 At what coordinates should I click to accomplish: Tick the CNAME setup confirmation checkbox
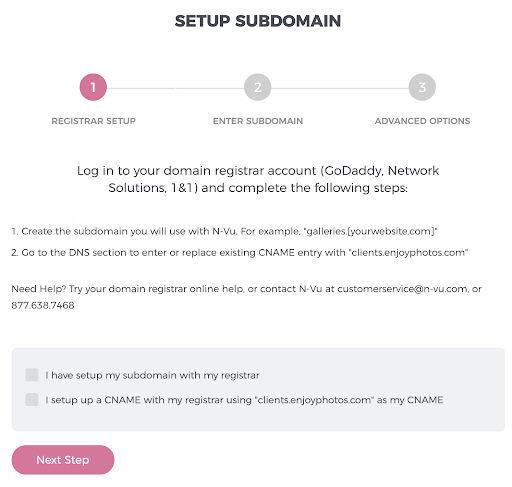click(32, 399)
